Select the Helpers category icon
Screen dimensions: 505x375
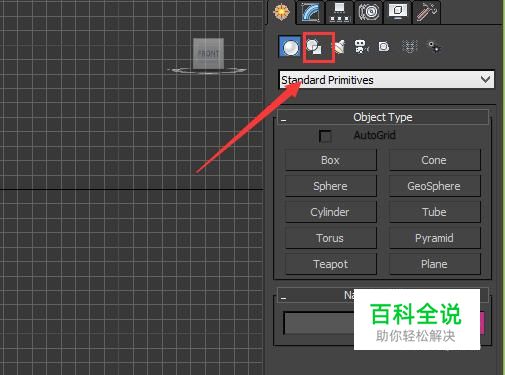384,47
